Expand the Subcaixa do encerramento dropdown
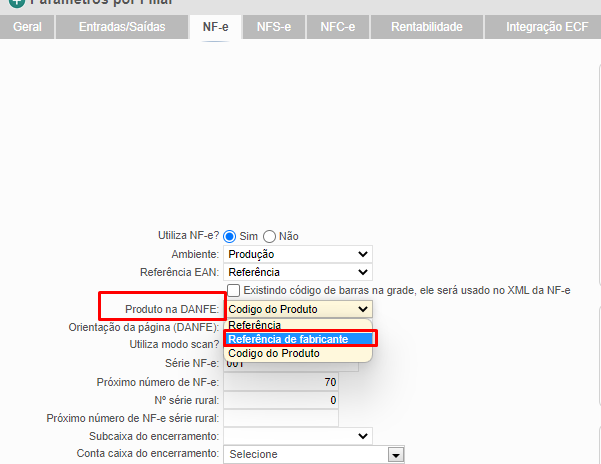Image resolution: width=601 pixels, height=464 pixels. coord(298,436)
